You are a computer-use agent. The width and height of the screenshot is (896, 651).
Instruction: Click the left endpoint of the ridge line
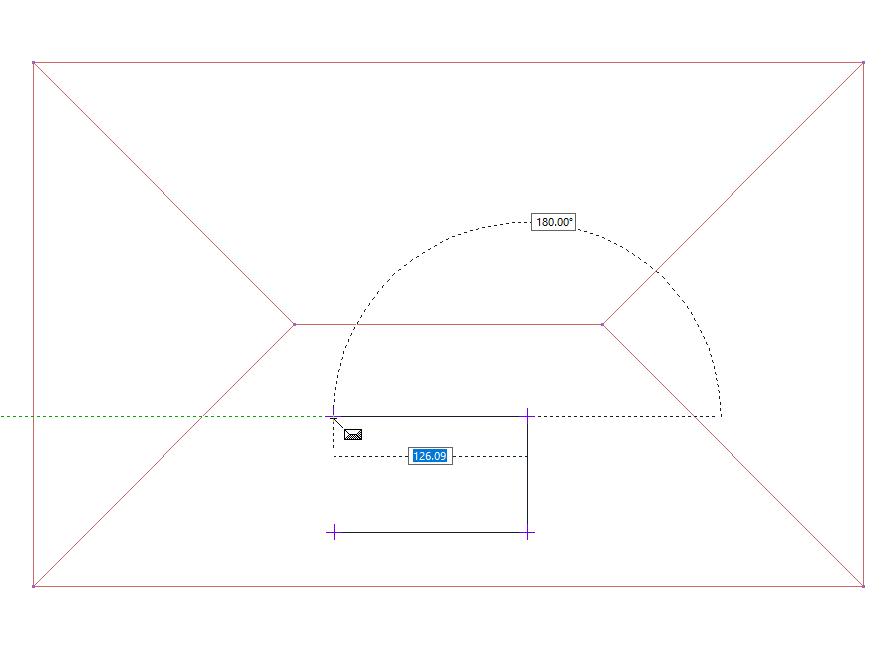pyautogui.click(x=294, y=324)
